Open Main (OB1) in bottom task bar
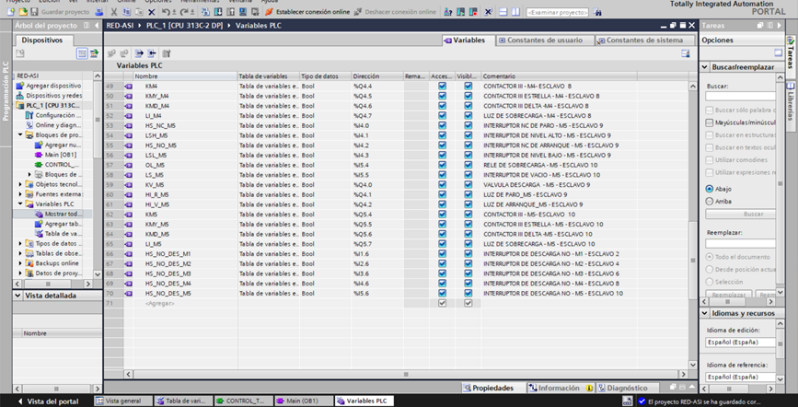The image size is (798, 407). (x=304, y=401)
